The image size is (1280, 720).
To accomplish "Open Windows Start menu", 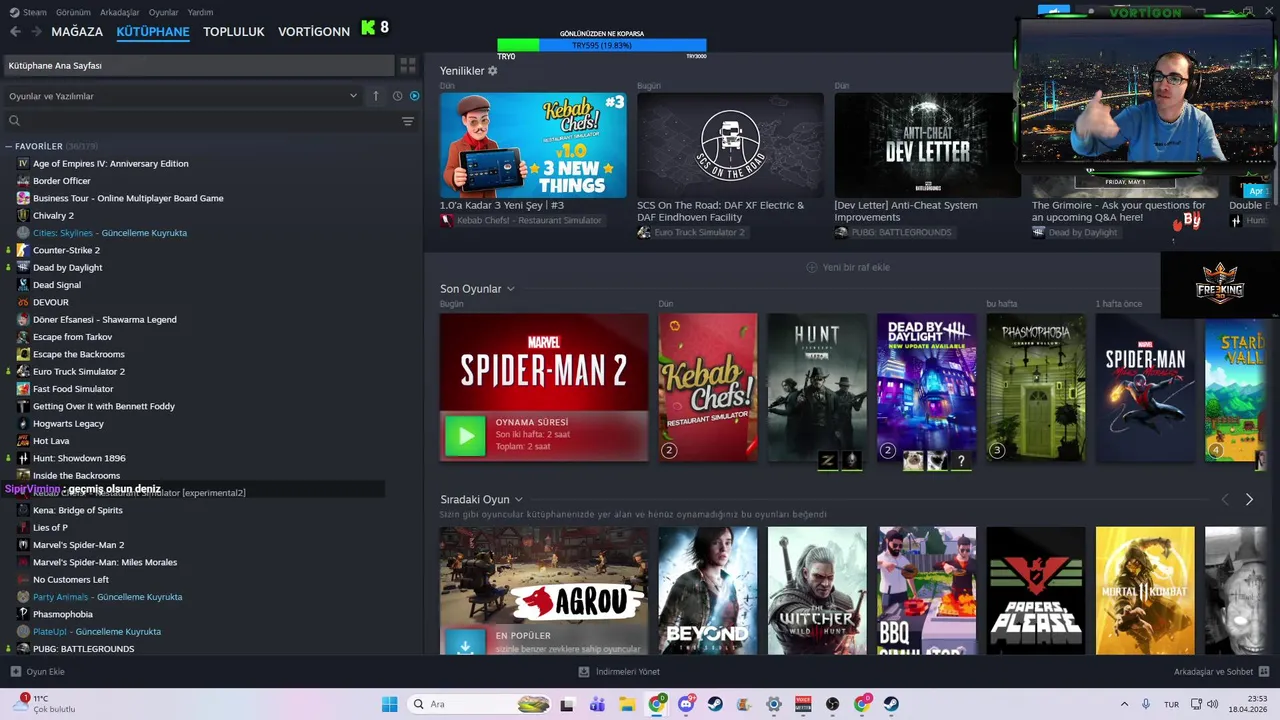I will (x=389, y=704).
